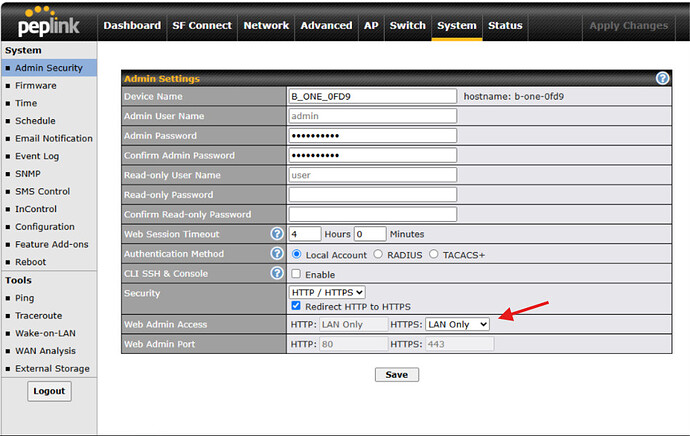
Task: Open SMS Control in sidebar
Action: click(43, 191)
